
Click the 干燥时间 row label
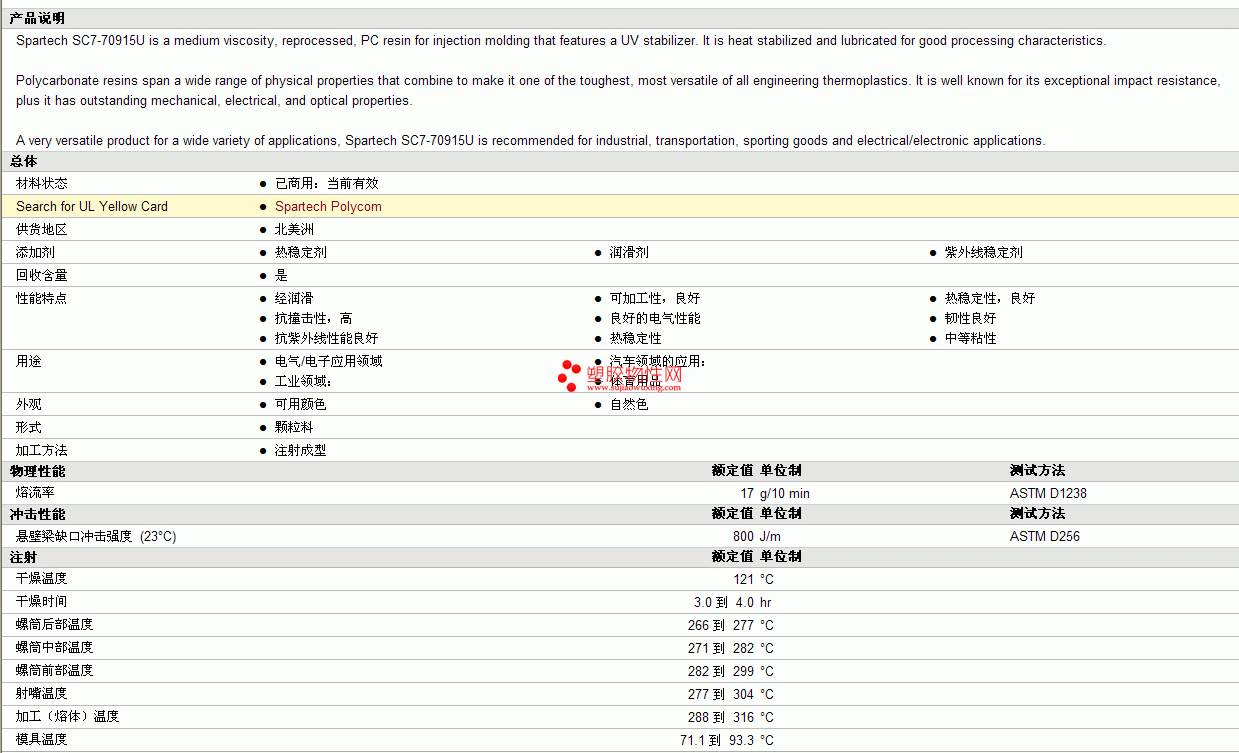click(x=42, y=601)
